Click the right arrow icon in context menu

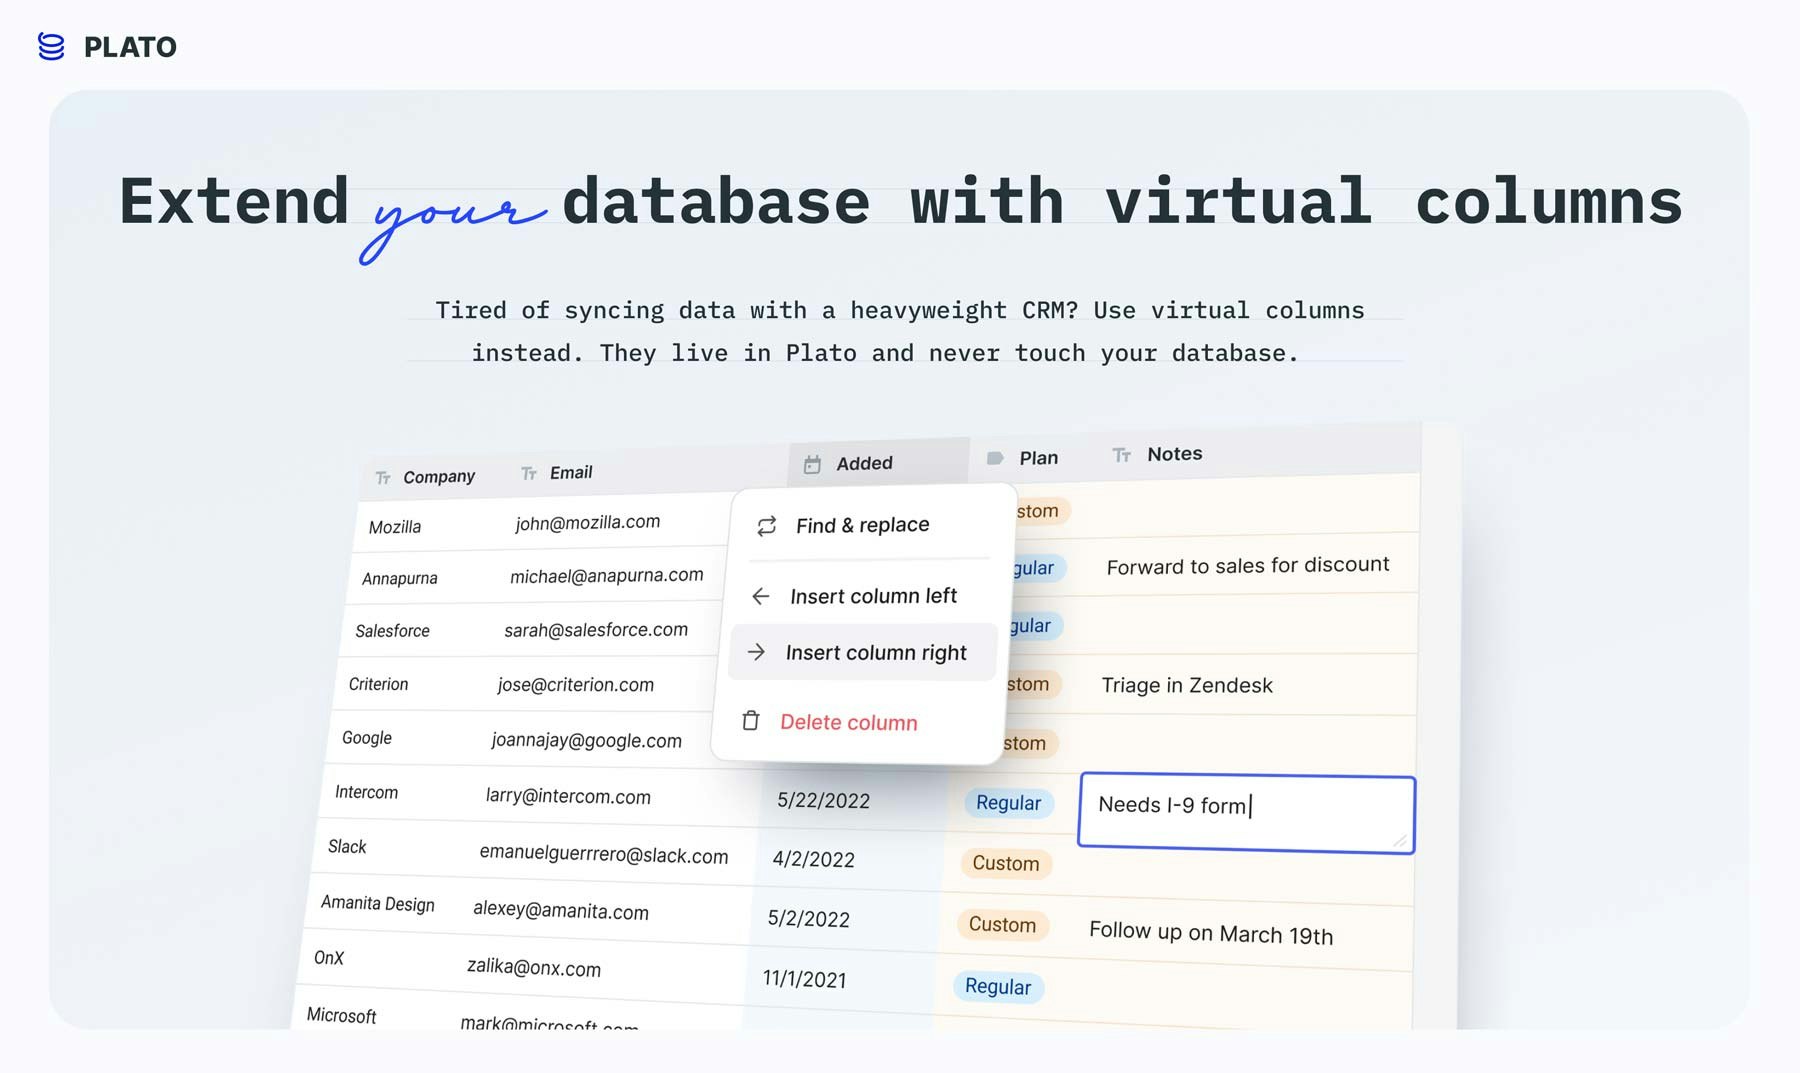pyautogui.click(x=756, y=652)
